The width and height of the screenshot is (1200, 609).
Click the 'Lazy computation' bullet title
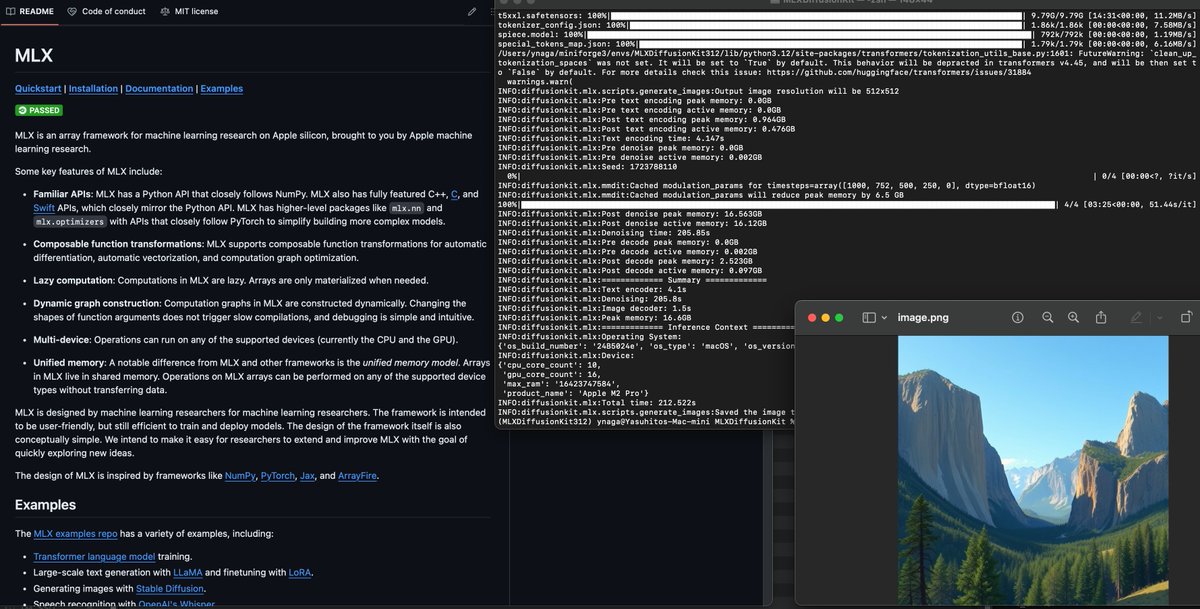click(x=72, y=280)
